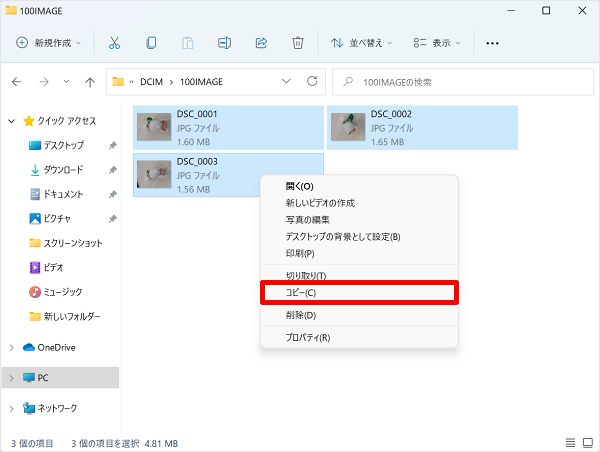Click the Cut scissors icon in toolbar
The height and width of the screenshot is (452, 600).
point(114,43)
